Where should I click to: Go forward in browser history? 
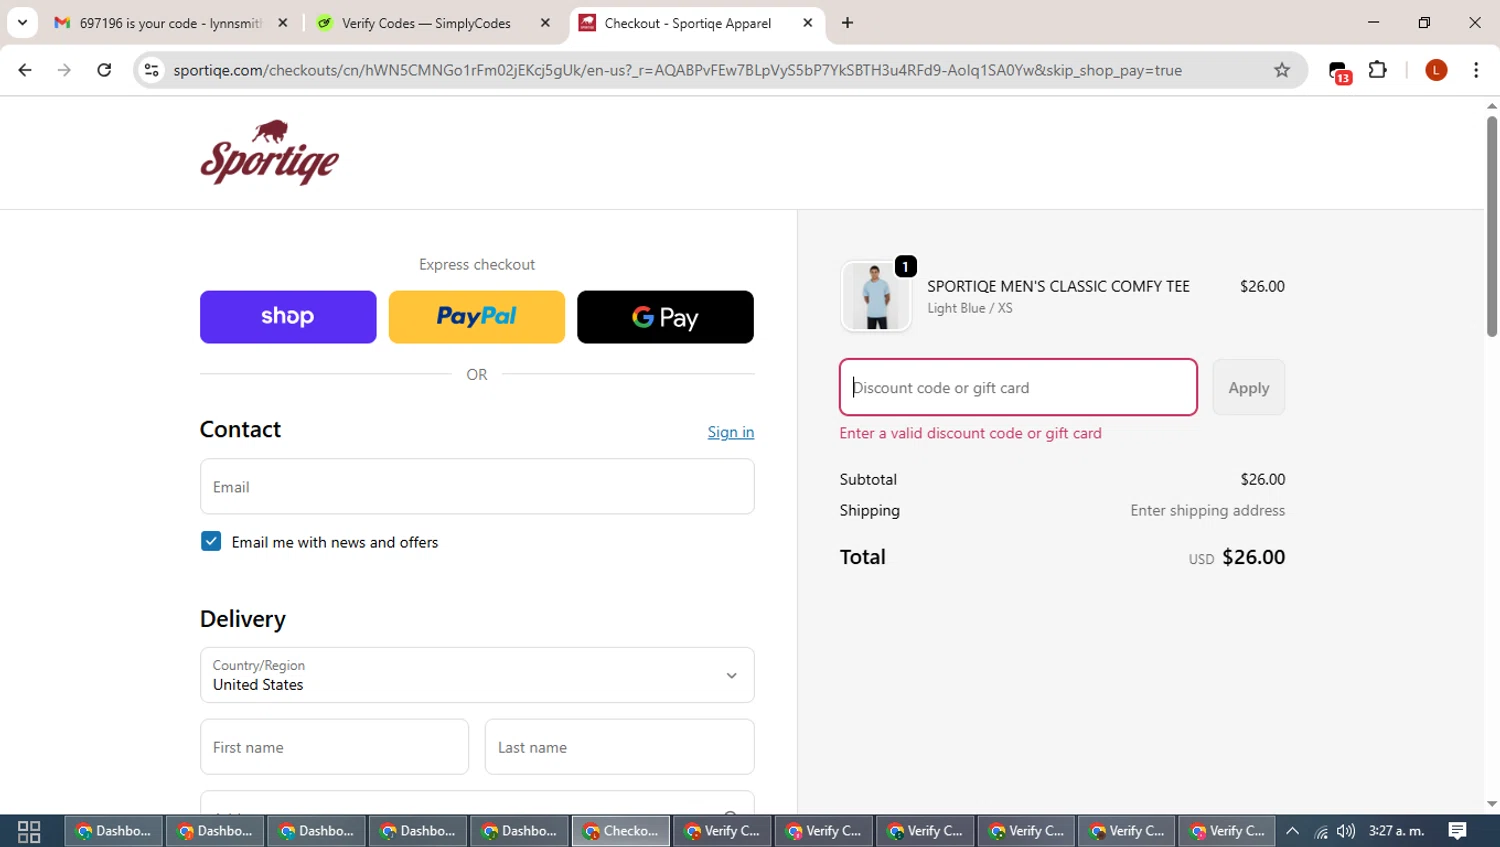point(64,70)
